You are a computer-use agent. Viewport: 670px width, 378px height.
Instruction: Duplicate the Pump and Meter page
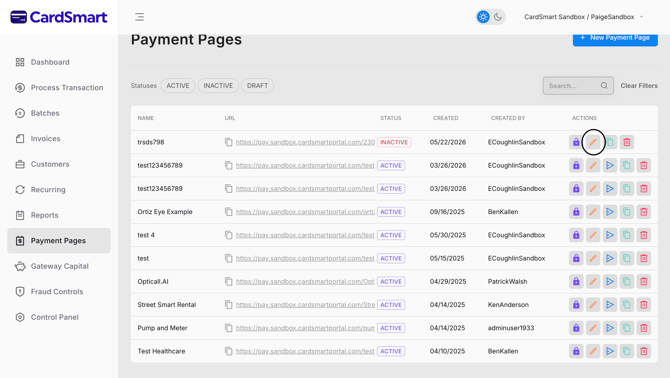pyautogui.click(x=627, y=328)
